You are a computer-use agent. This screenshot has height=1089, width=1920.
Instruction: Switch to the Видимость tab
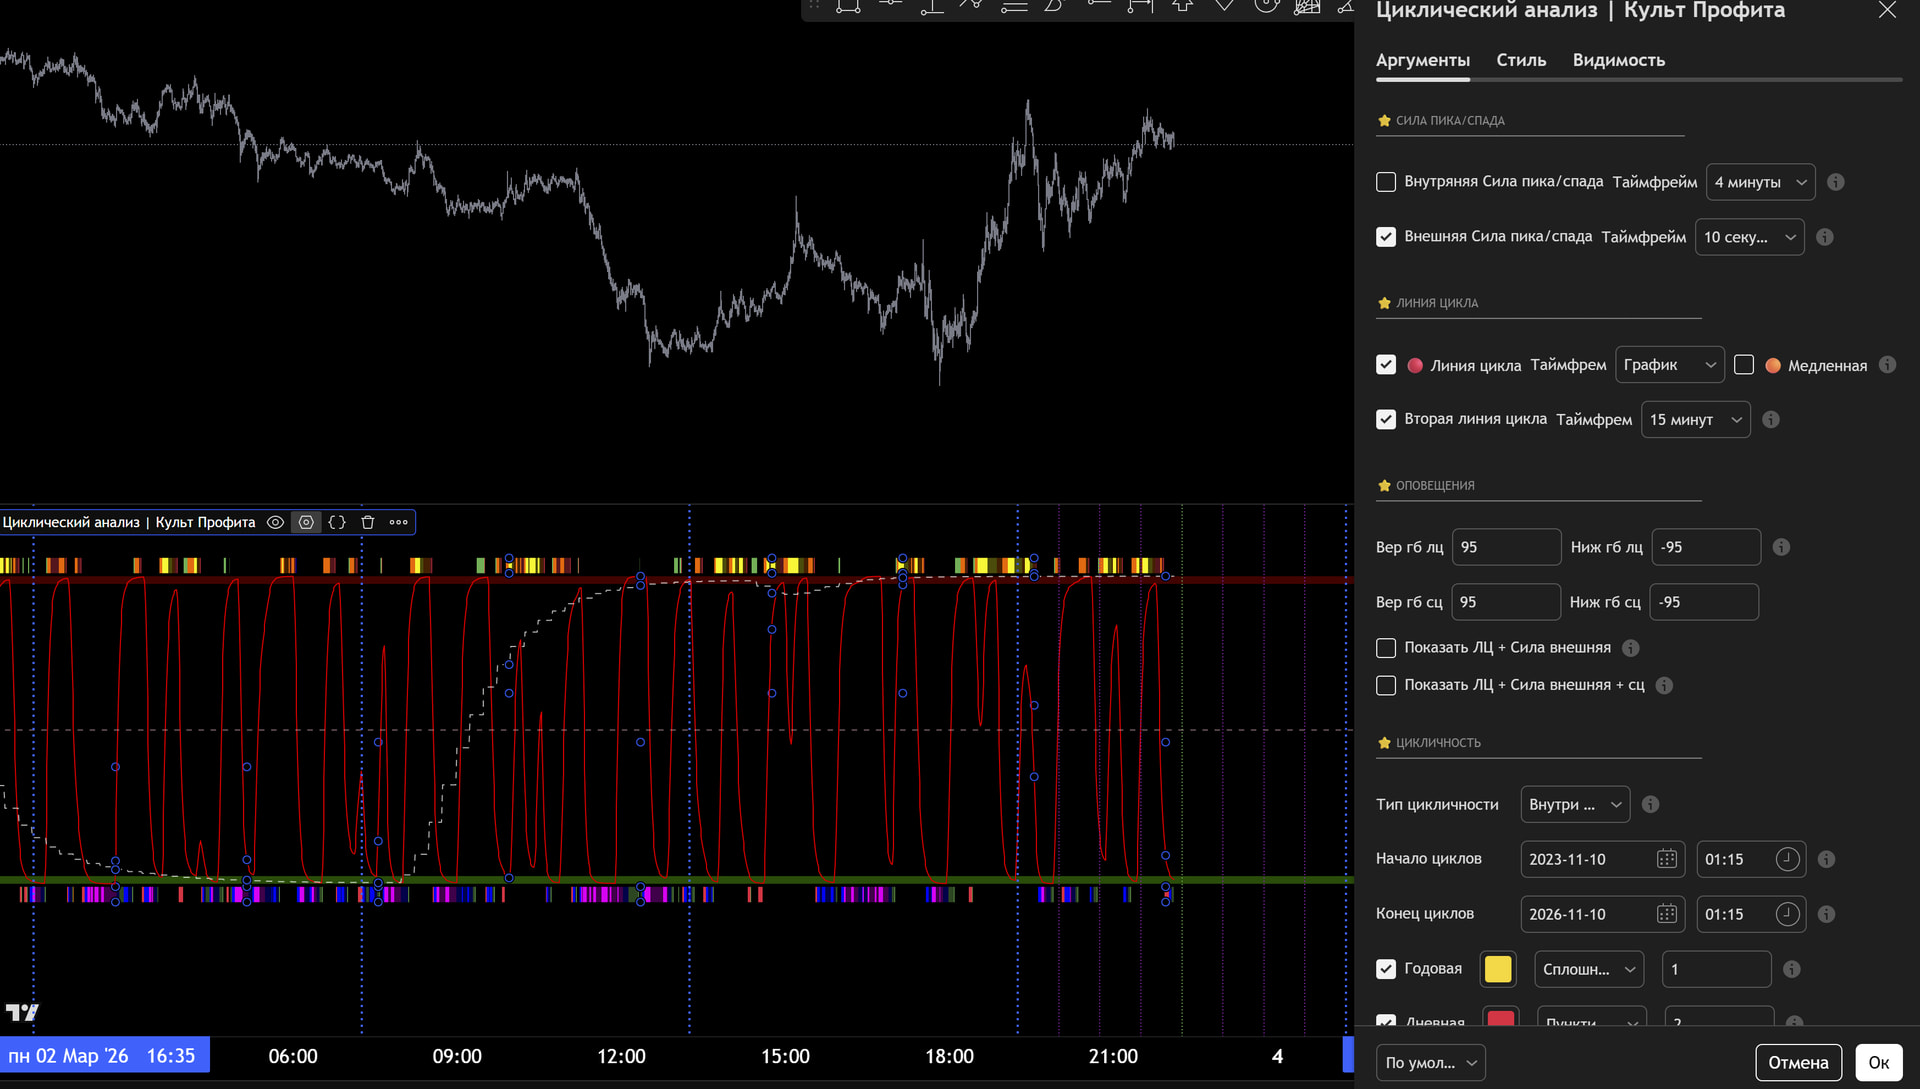(1618, 60)
